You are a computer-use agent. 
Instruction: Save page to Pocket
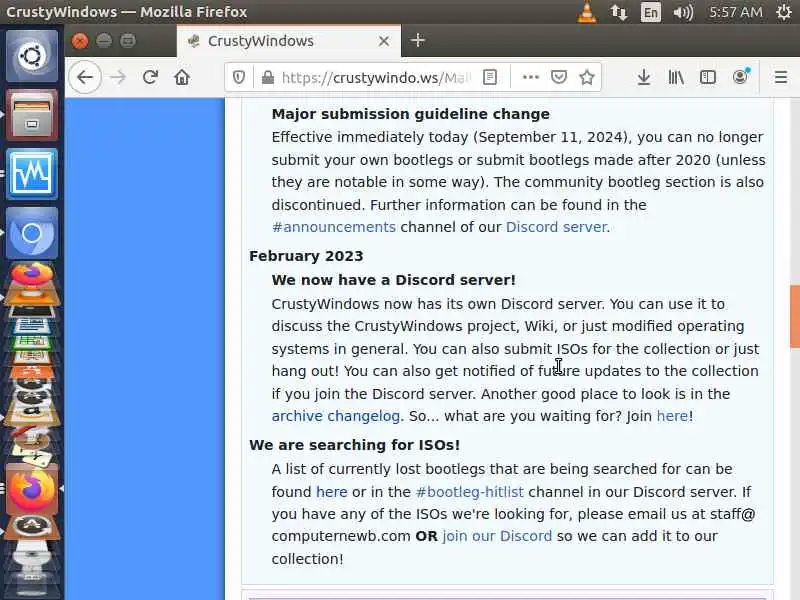click(x=559, y=78)
